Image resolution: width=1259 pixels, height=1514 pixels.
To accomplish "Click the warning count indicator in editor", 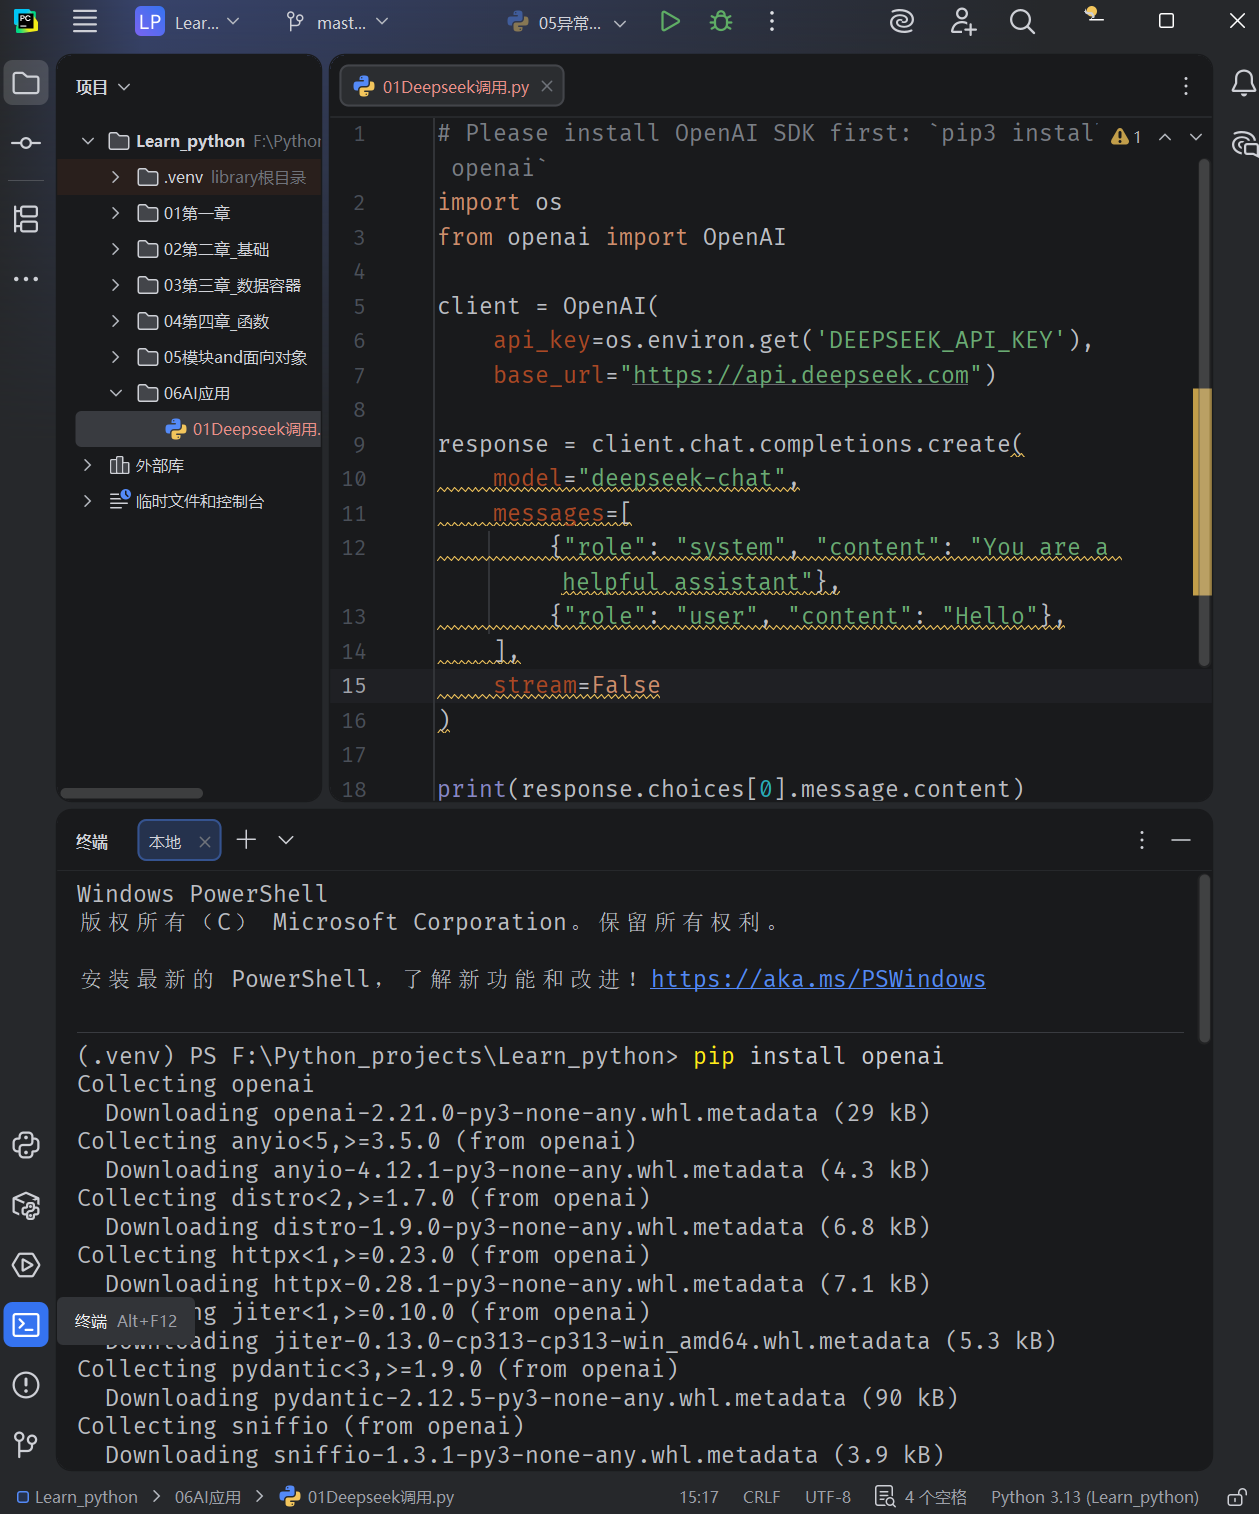I will 1126,136.
